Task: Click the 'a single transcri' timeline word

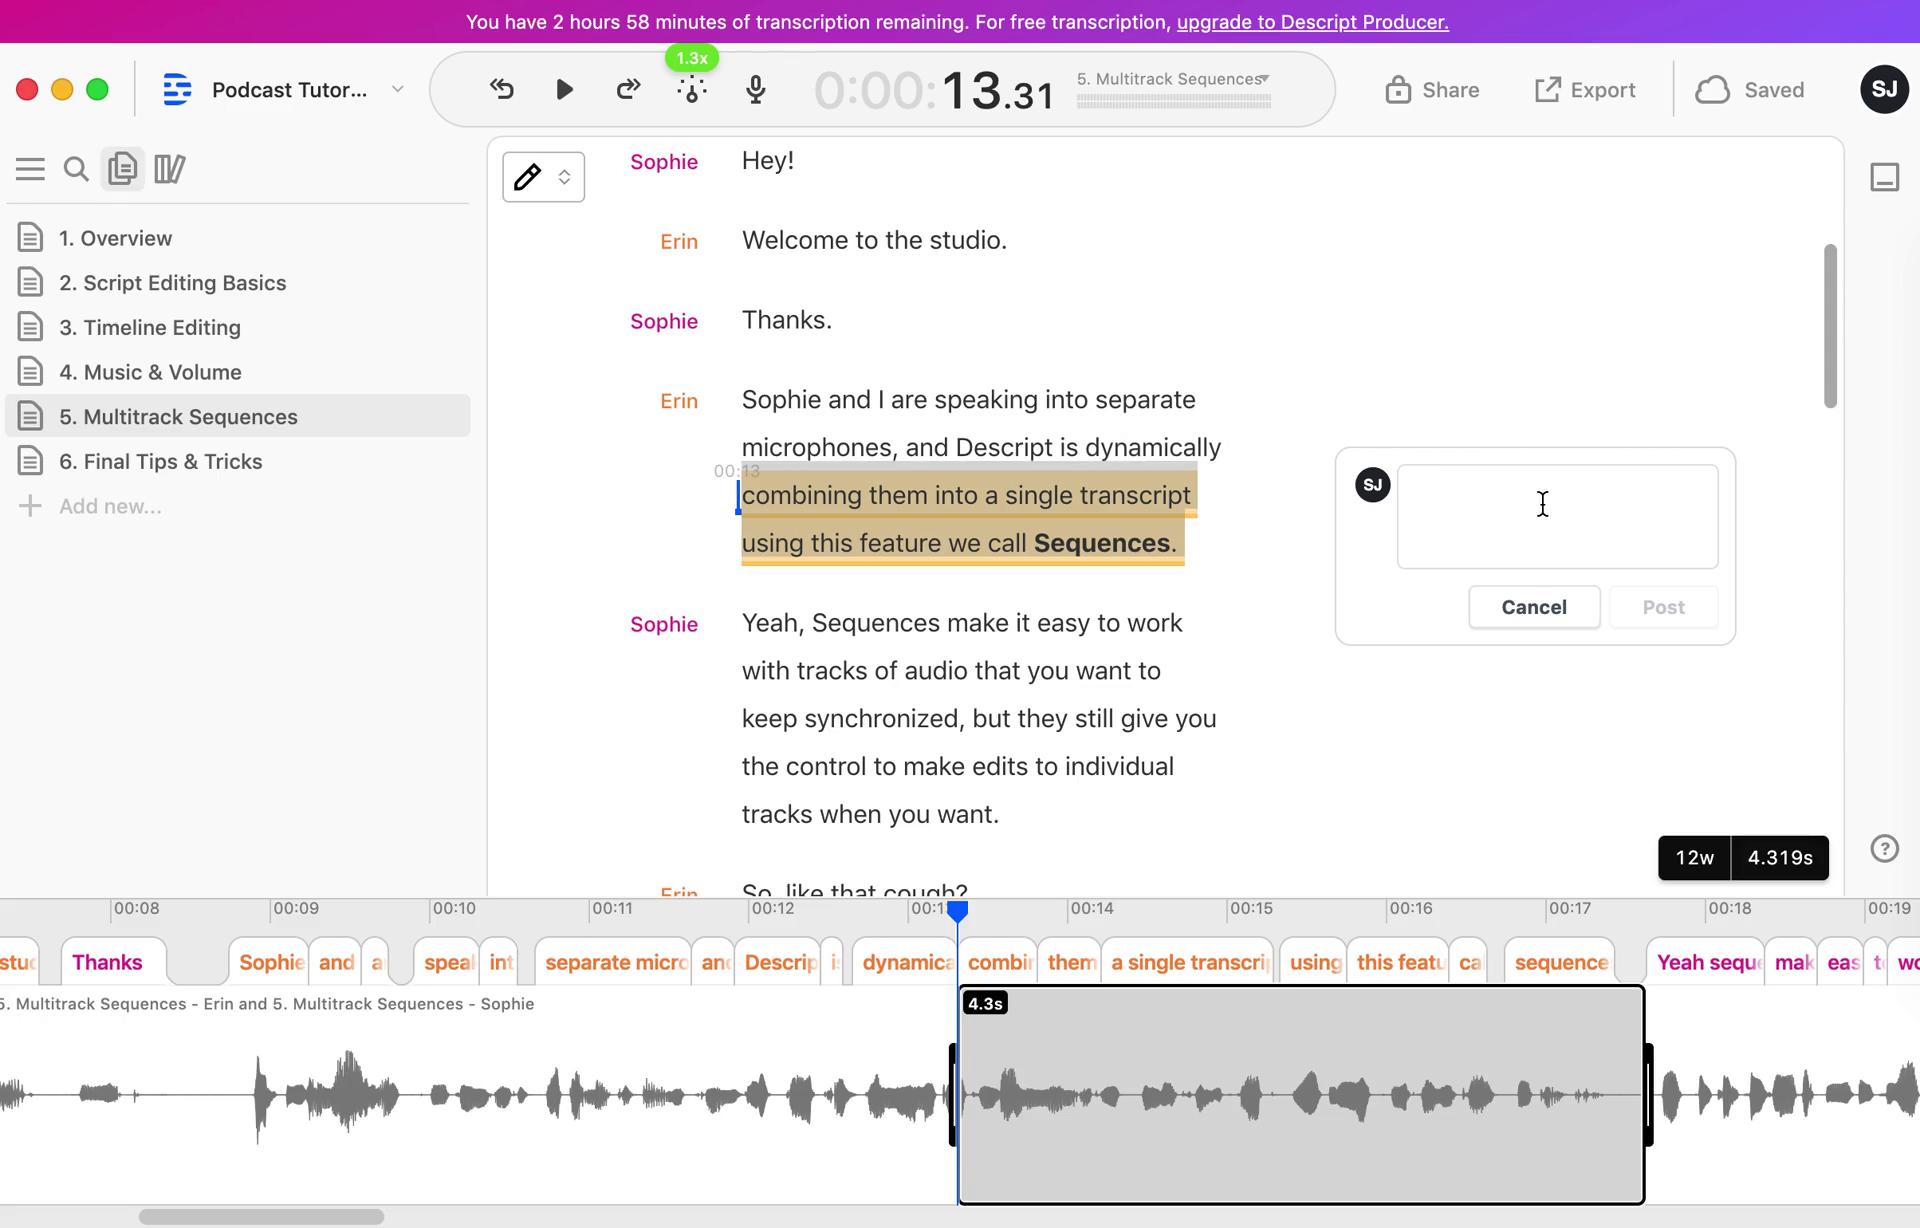Action: (x=1188, y=962)
